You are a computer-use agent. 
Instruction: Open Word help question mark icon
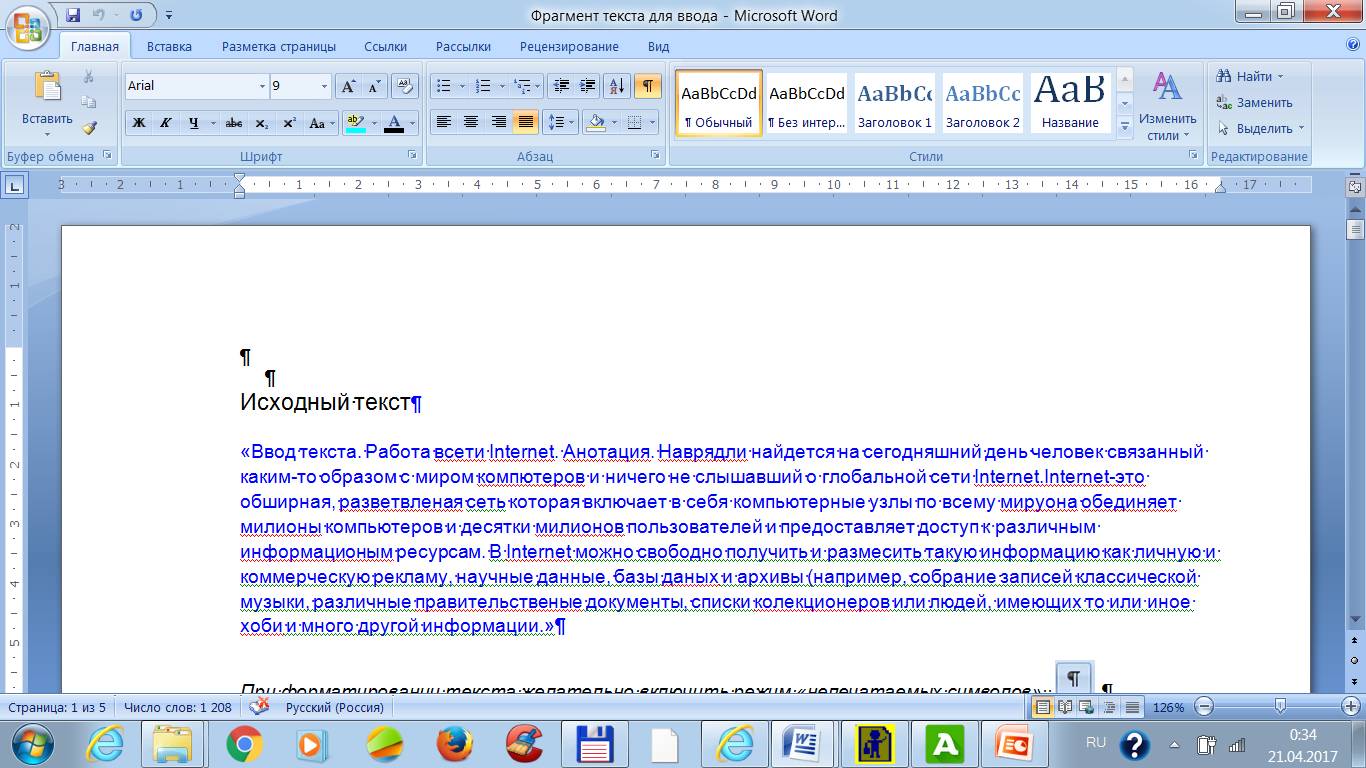click(x=1352, y=46)
